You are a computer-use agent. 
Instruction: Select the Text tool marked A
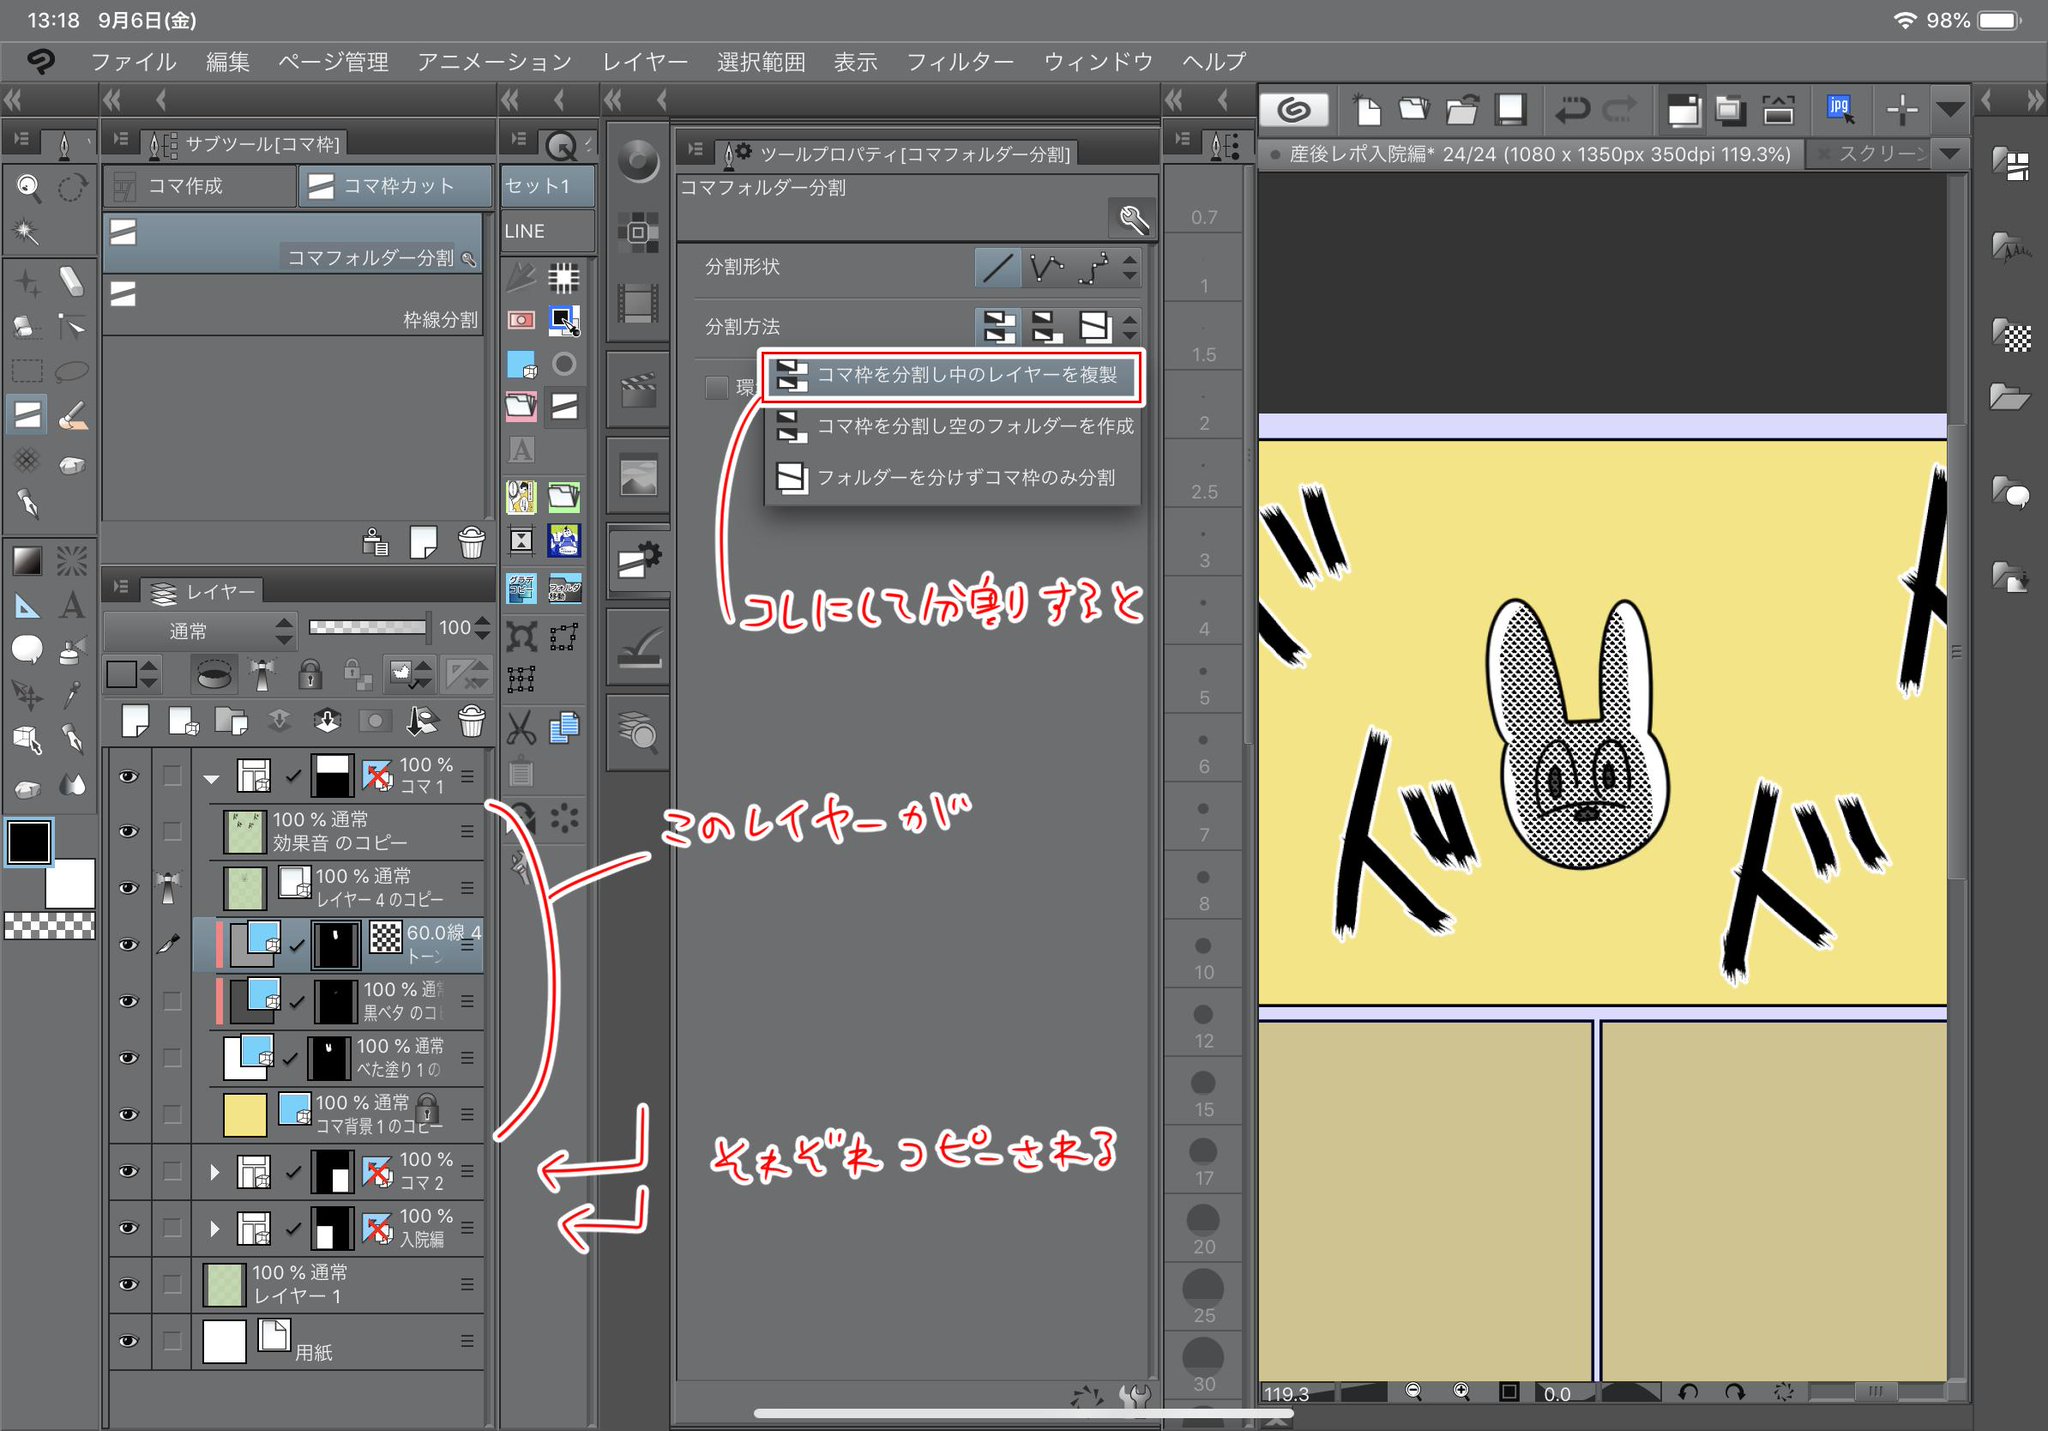pyautogui.click(x=71, y=605)
